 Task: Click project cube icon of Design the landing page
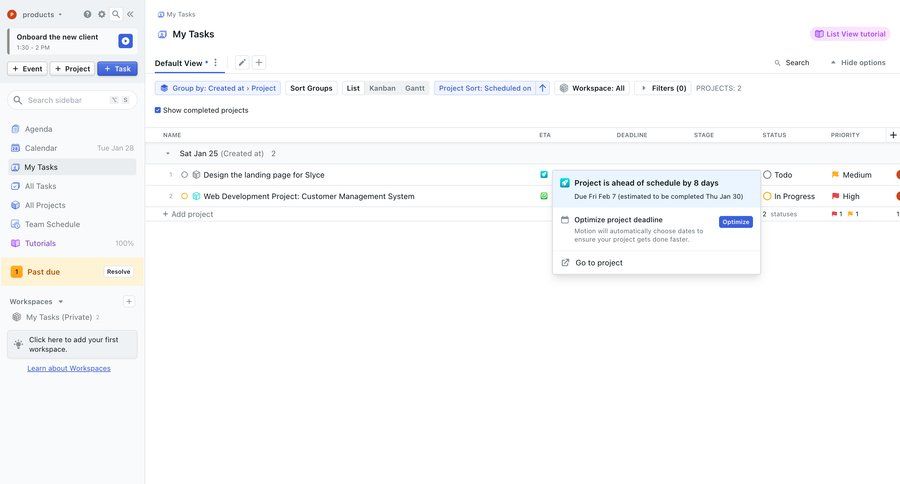(196, 175)
